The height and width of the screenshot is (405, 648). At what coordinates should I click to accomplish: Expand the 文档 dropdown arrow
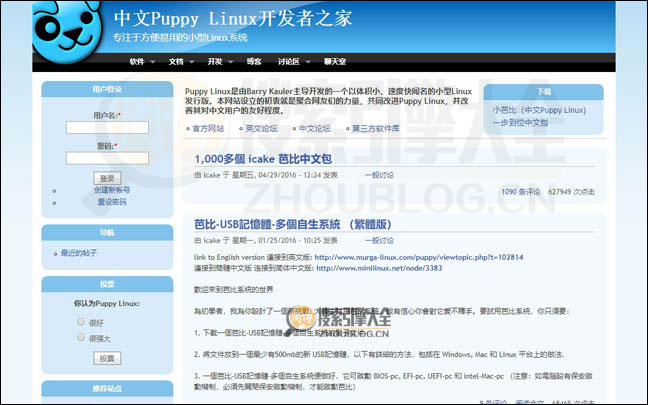coord(192,62)
